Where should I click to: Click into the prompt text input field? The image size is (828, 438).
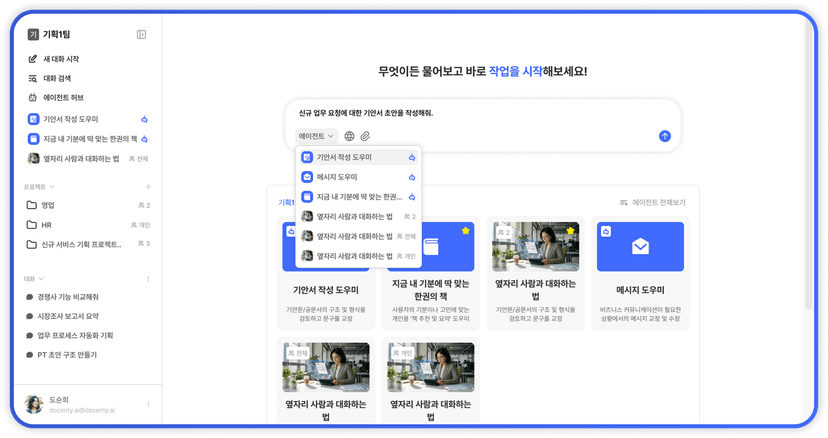tap(483, 113)
